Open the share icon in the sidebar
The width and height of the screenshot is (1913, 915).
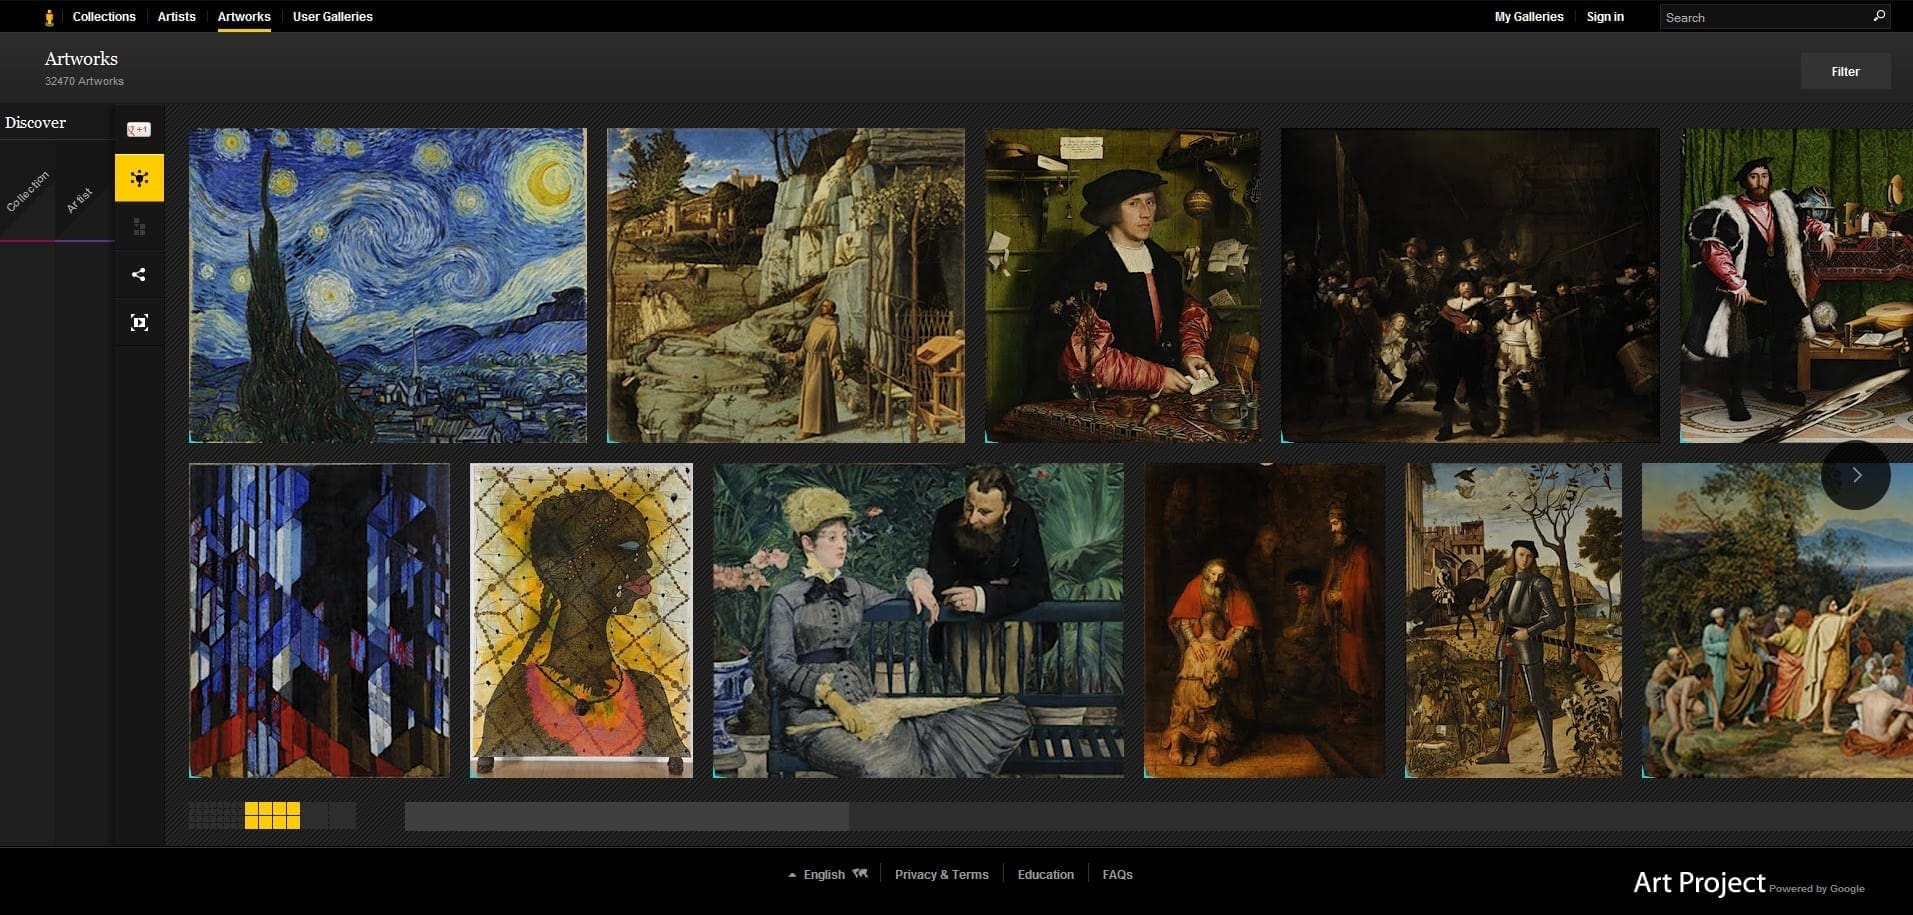pyautogui.click(x=139, y=275)
